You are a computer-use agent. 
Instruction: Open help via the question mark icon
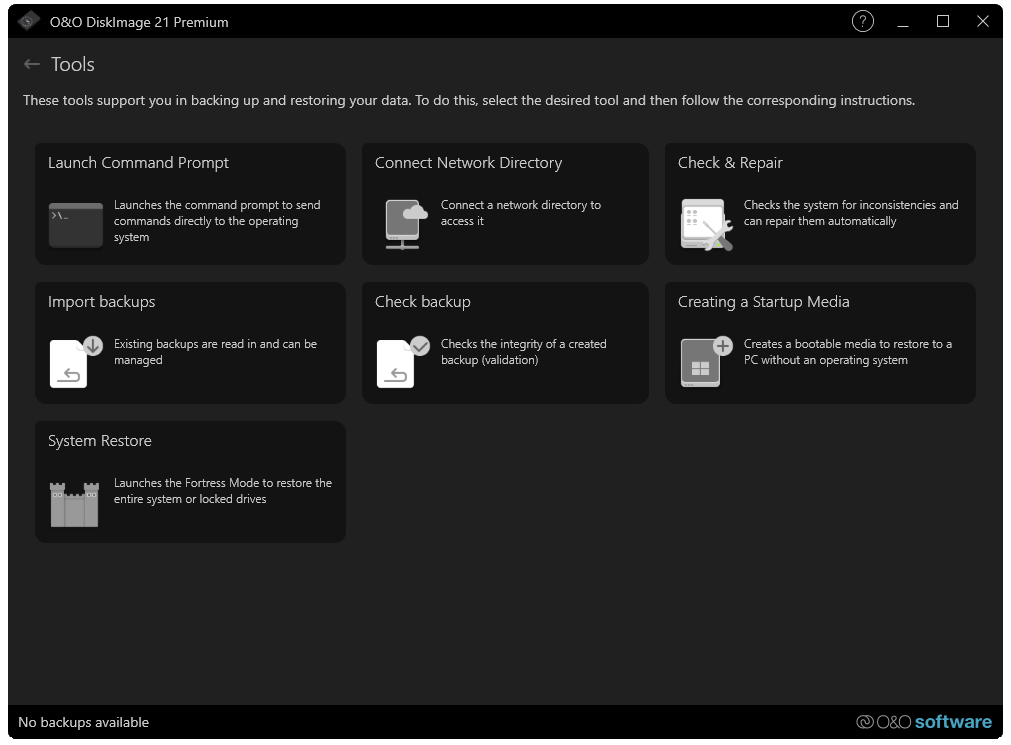pyautogui.click(x=862, y=21)
